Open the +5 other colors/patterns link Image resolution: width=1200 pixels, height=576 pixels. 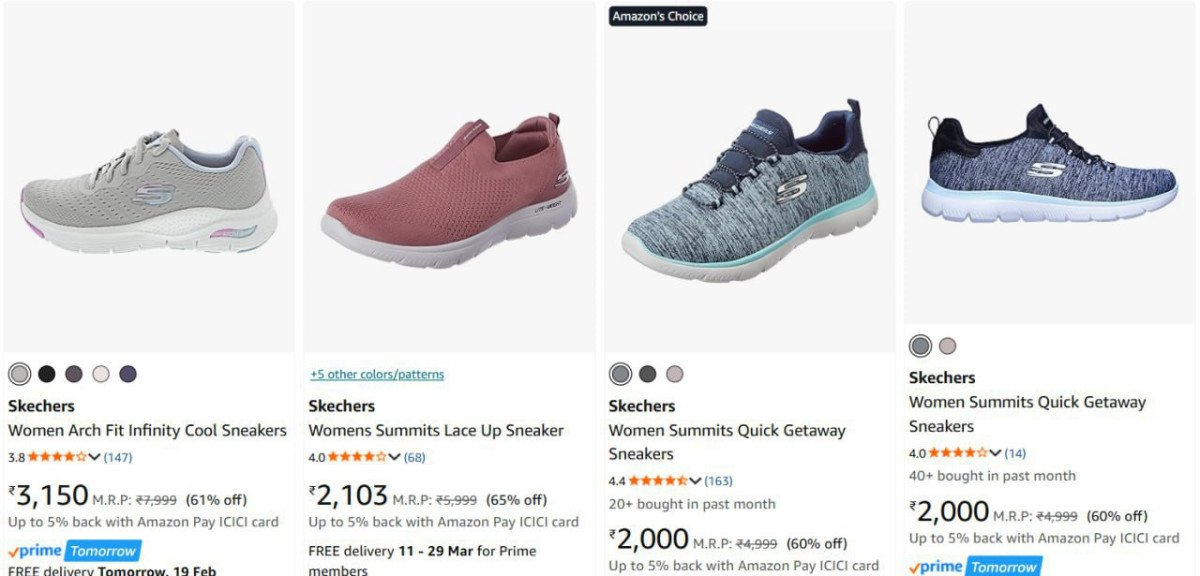376,374
